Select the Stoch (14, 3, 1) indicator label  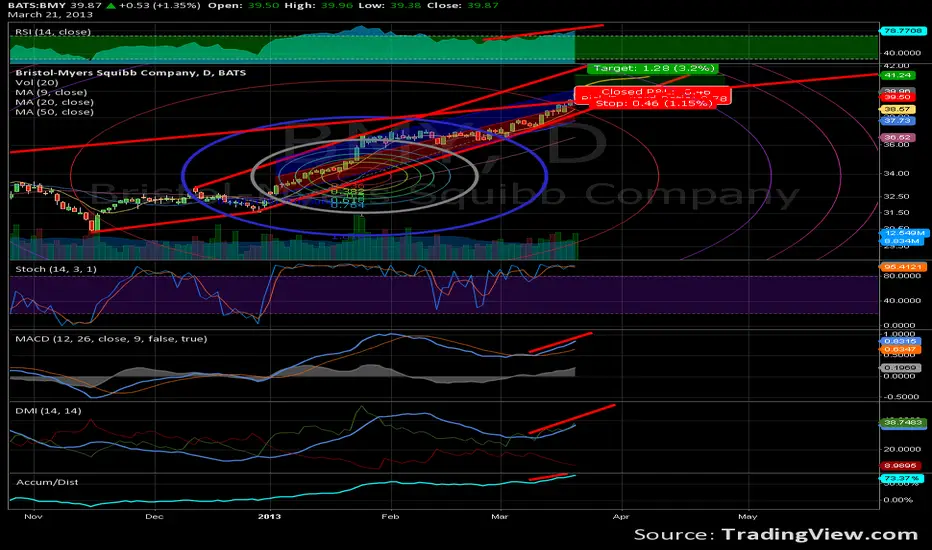[x=56, y=269]
